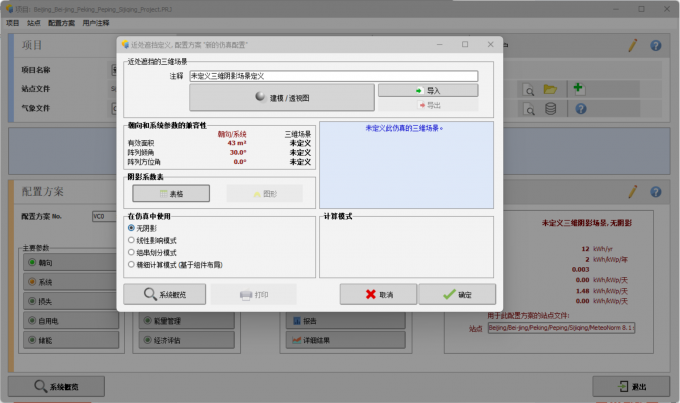Viewport: 680px width, 403px height.
Task: Click into the 注释 comment text field
Action: point(332,76)
